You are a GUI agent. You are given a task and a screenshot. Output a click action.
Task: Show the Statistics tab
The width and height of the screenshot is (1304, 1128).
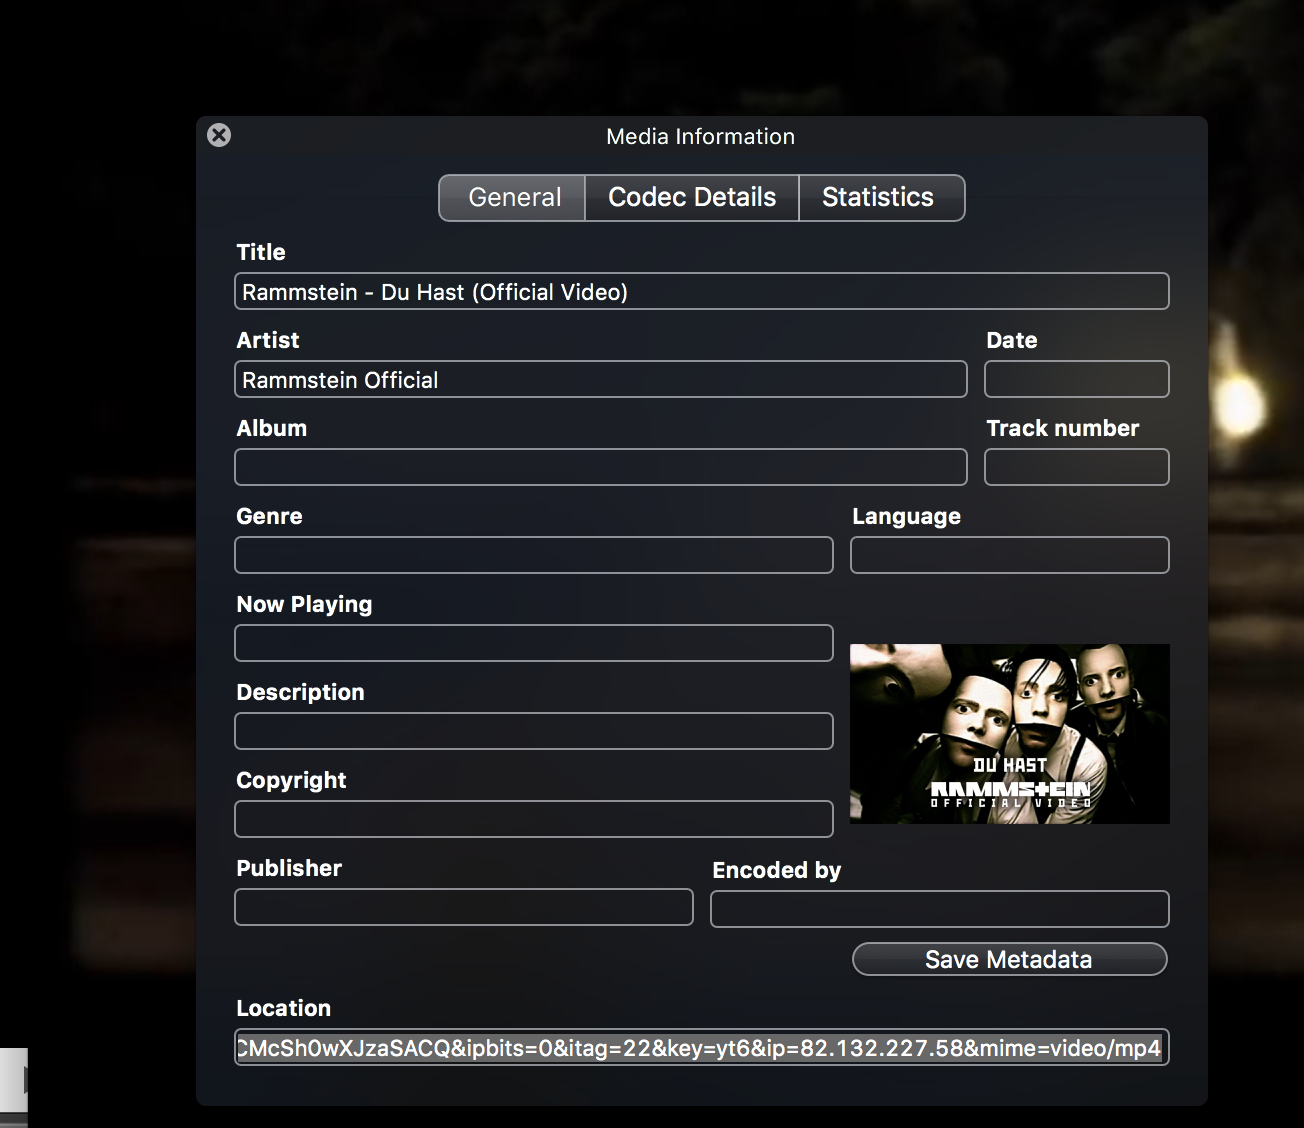point(878,198)
